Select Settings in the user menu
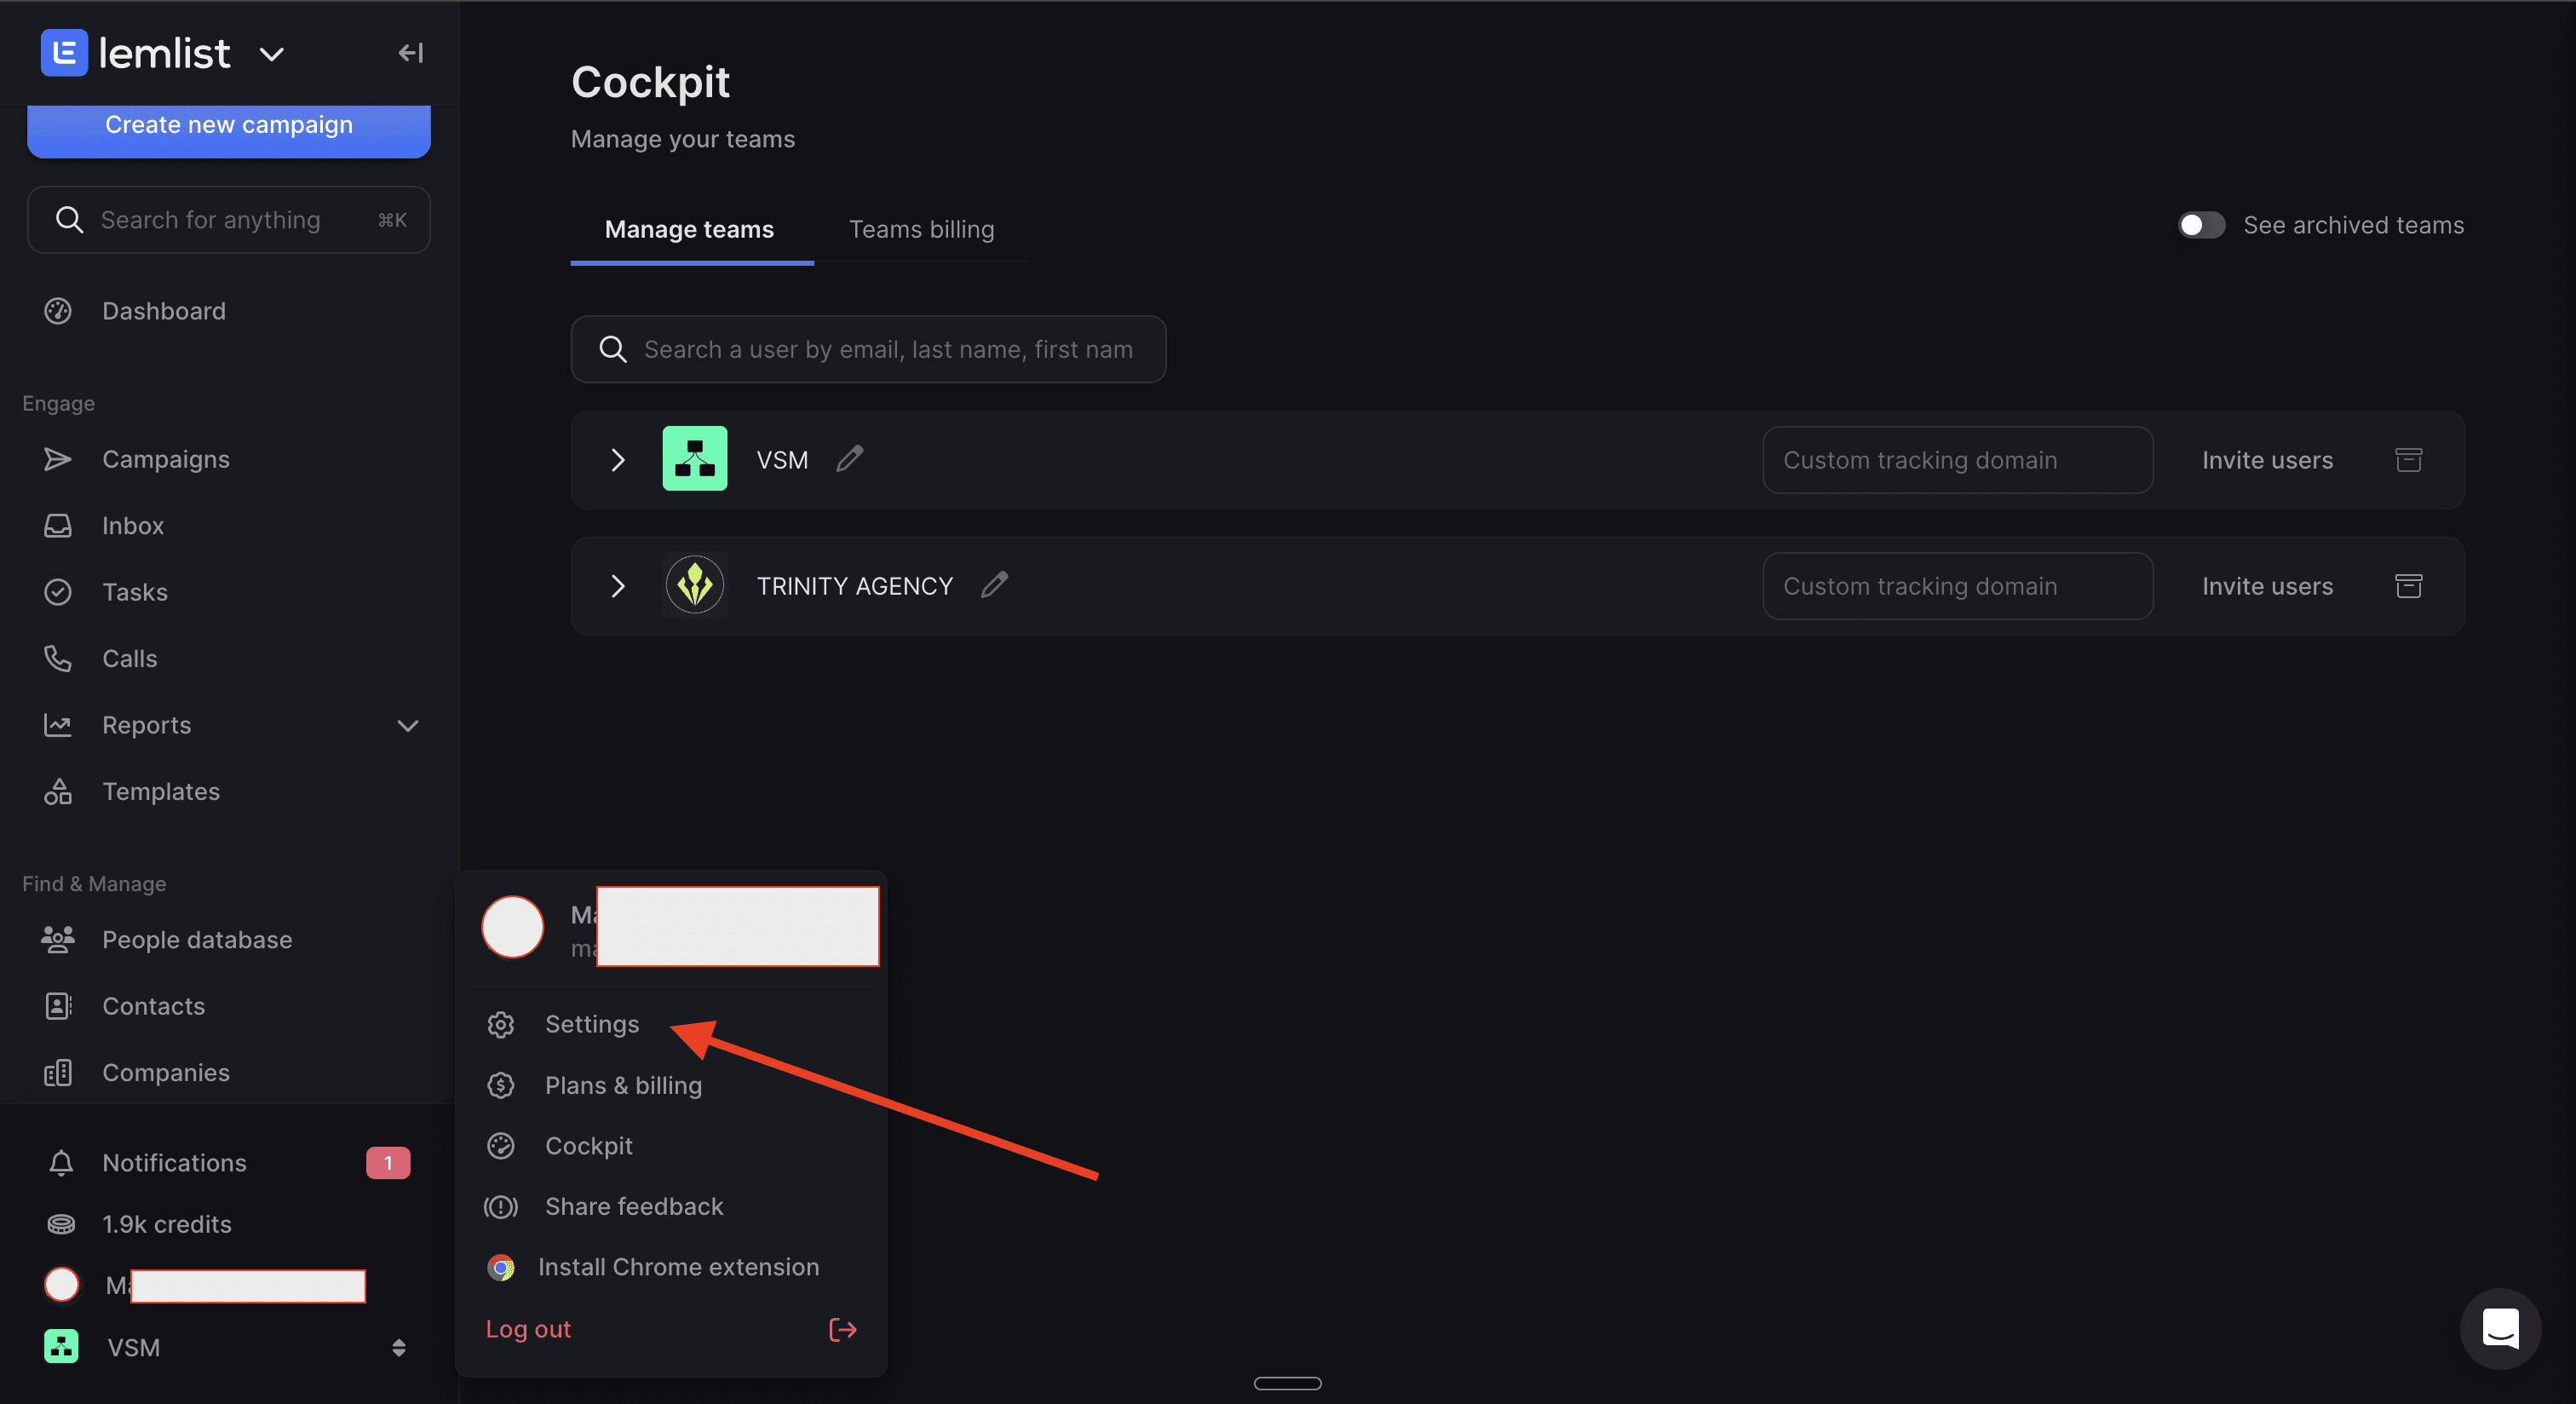 (x=591, y=1024)
